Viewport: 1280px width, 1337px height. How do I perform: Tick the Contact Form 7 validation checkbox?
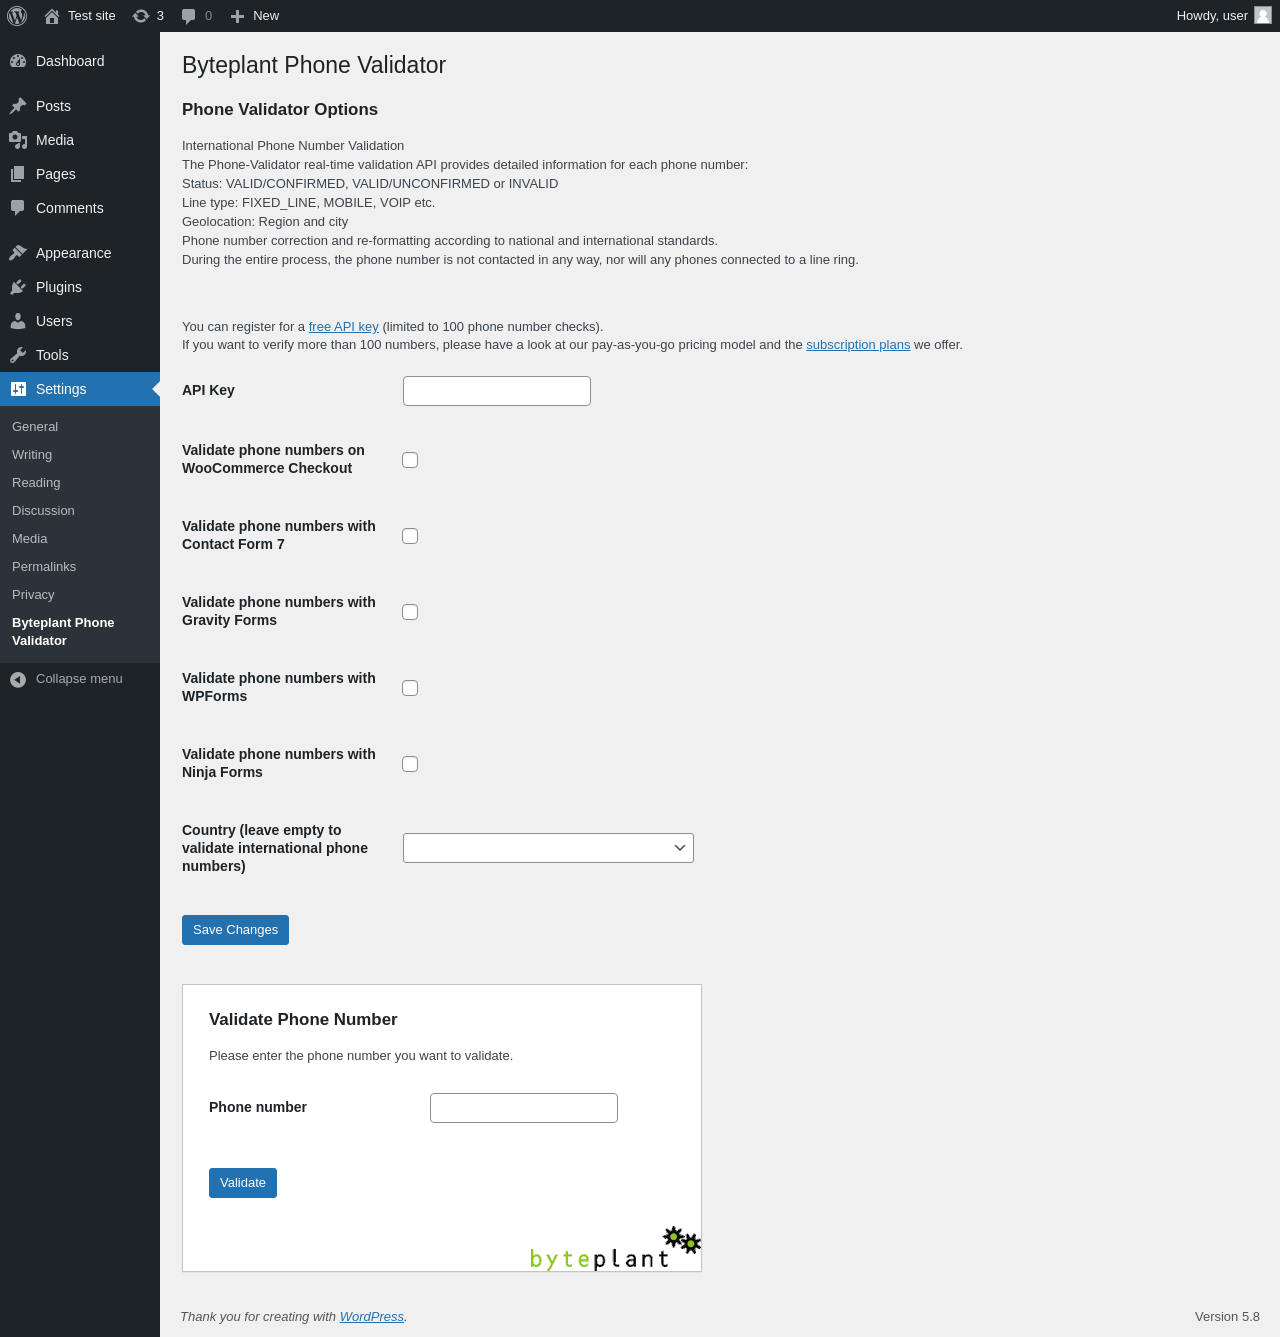pyautogui.click(x=410, y=536)
